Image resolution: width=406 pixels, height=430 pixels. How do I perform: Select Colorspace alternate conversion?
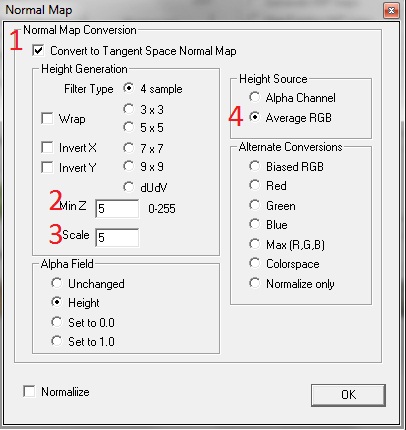pyautogui.click(x=254, y=263)
